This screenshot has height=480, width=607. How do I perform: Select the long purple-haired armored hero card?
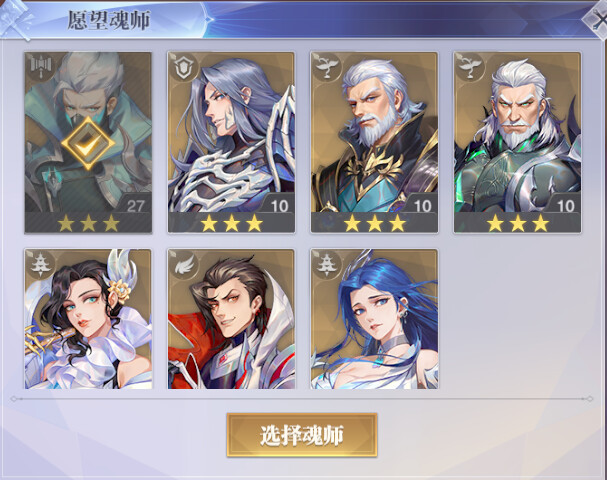231,142
